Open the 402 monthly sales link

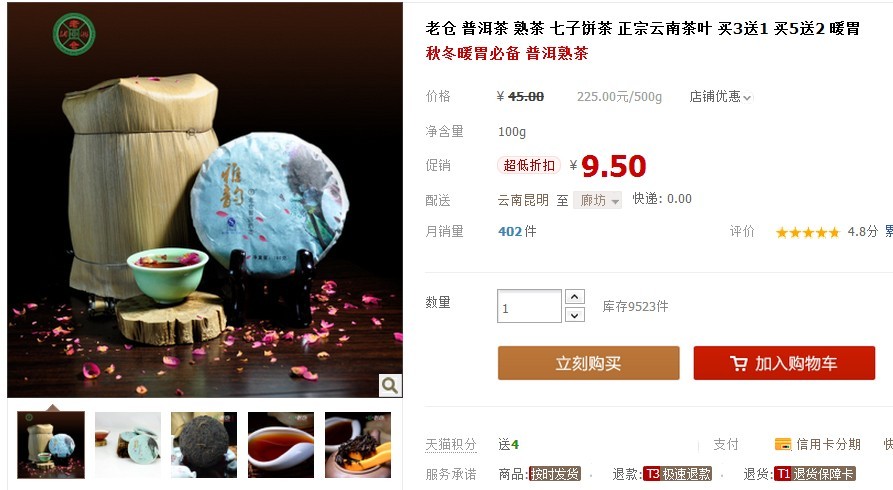[510, 231]
